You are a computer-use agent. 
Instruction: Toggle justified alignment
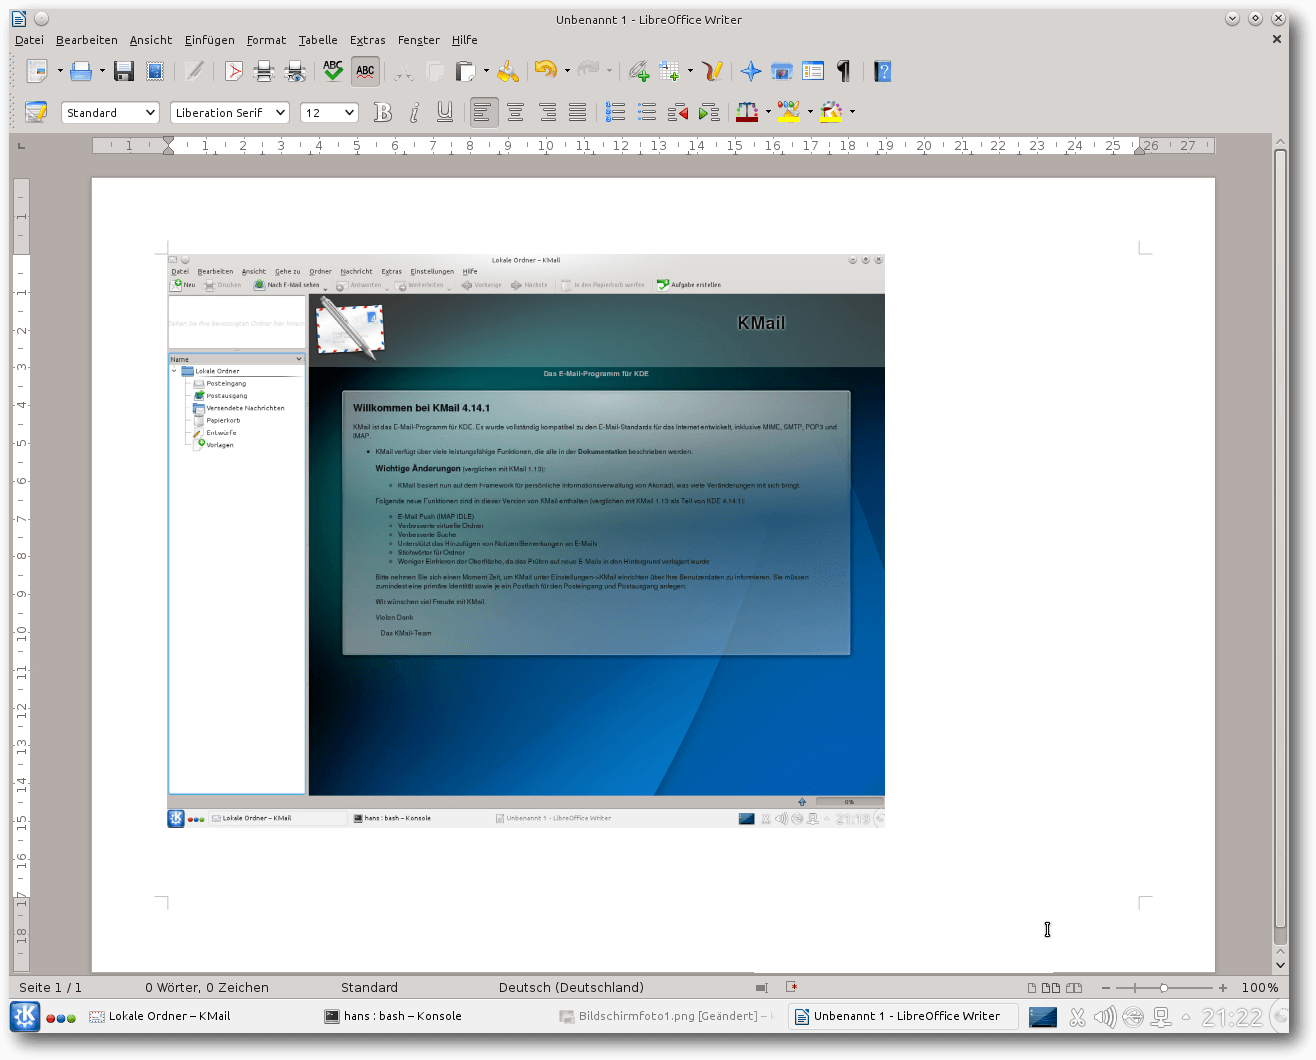[x=578, y=112]
